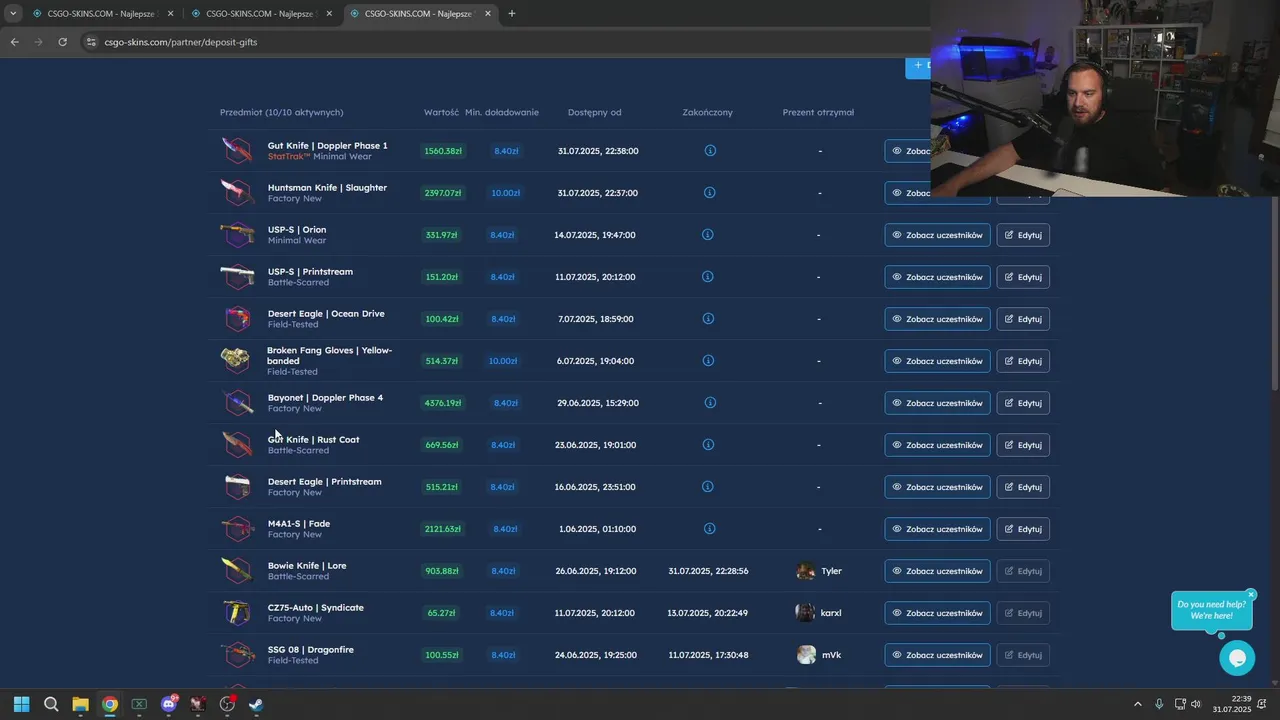Click info icon in Gut Knife Doppler row
Screen dimensions: 1280x720
coord(710,151)
